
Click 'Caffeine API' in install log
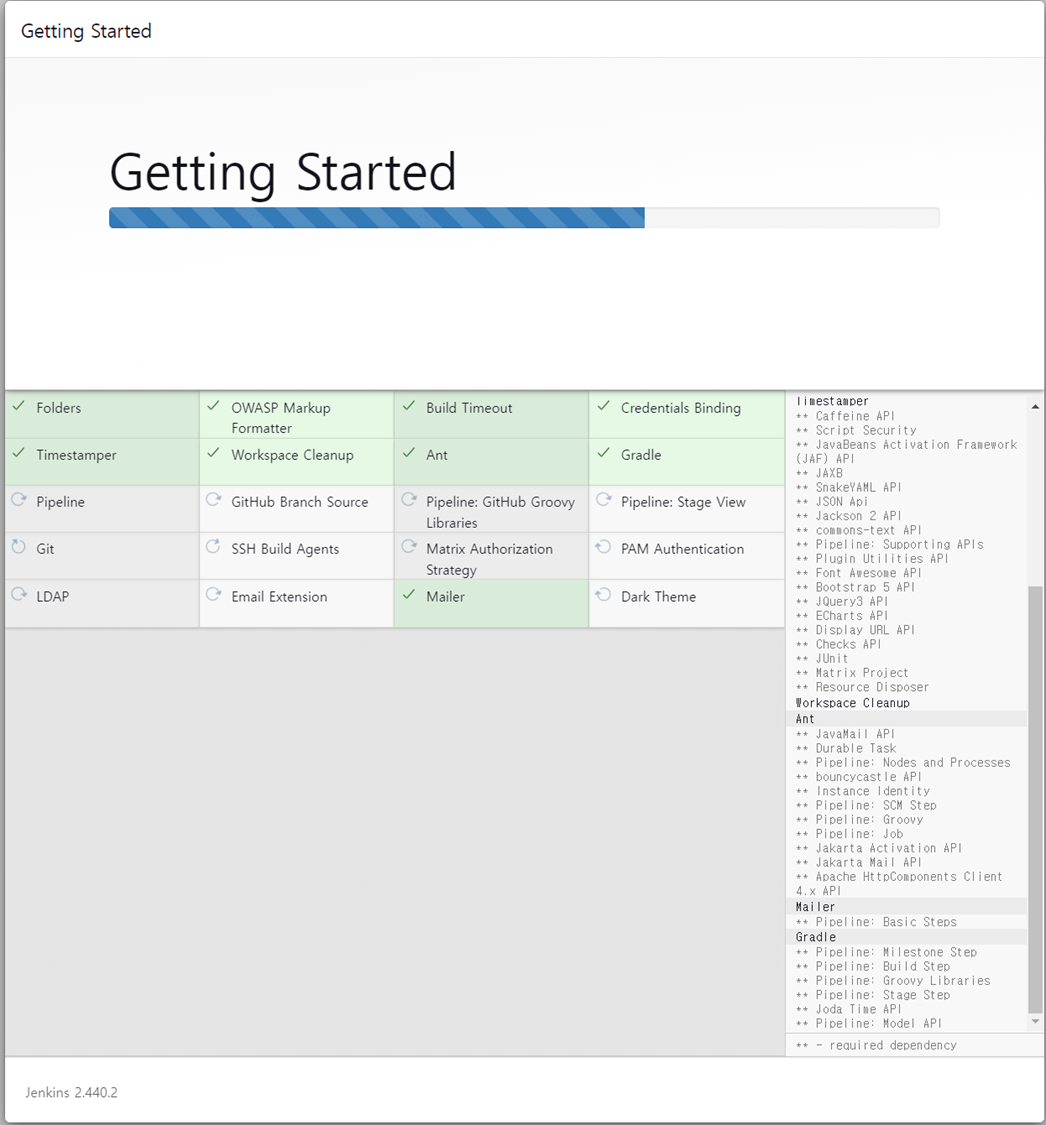[x=855, y=416]
